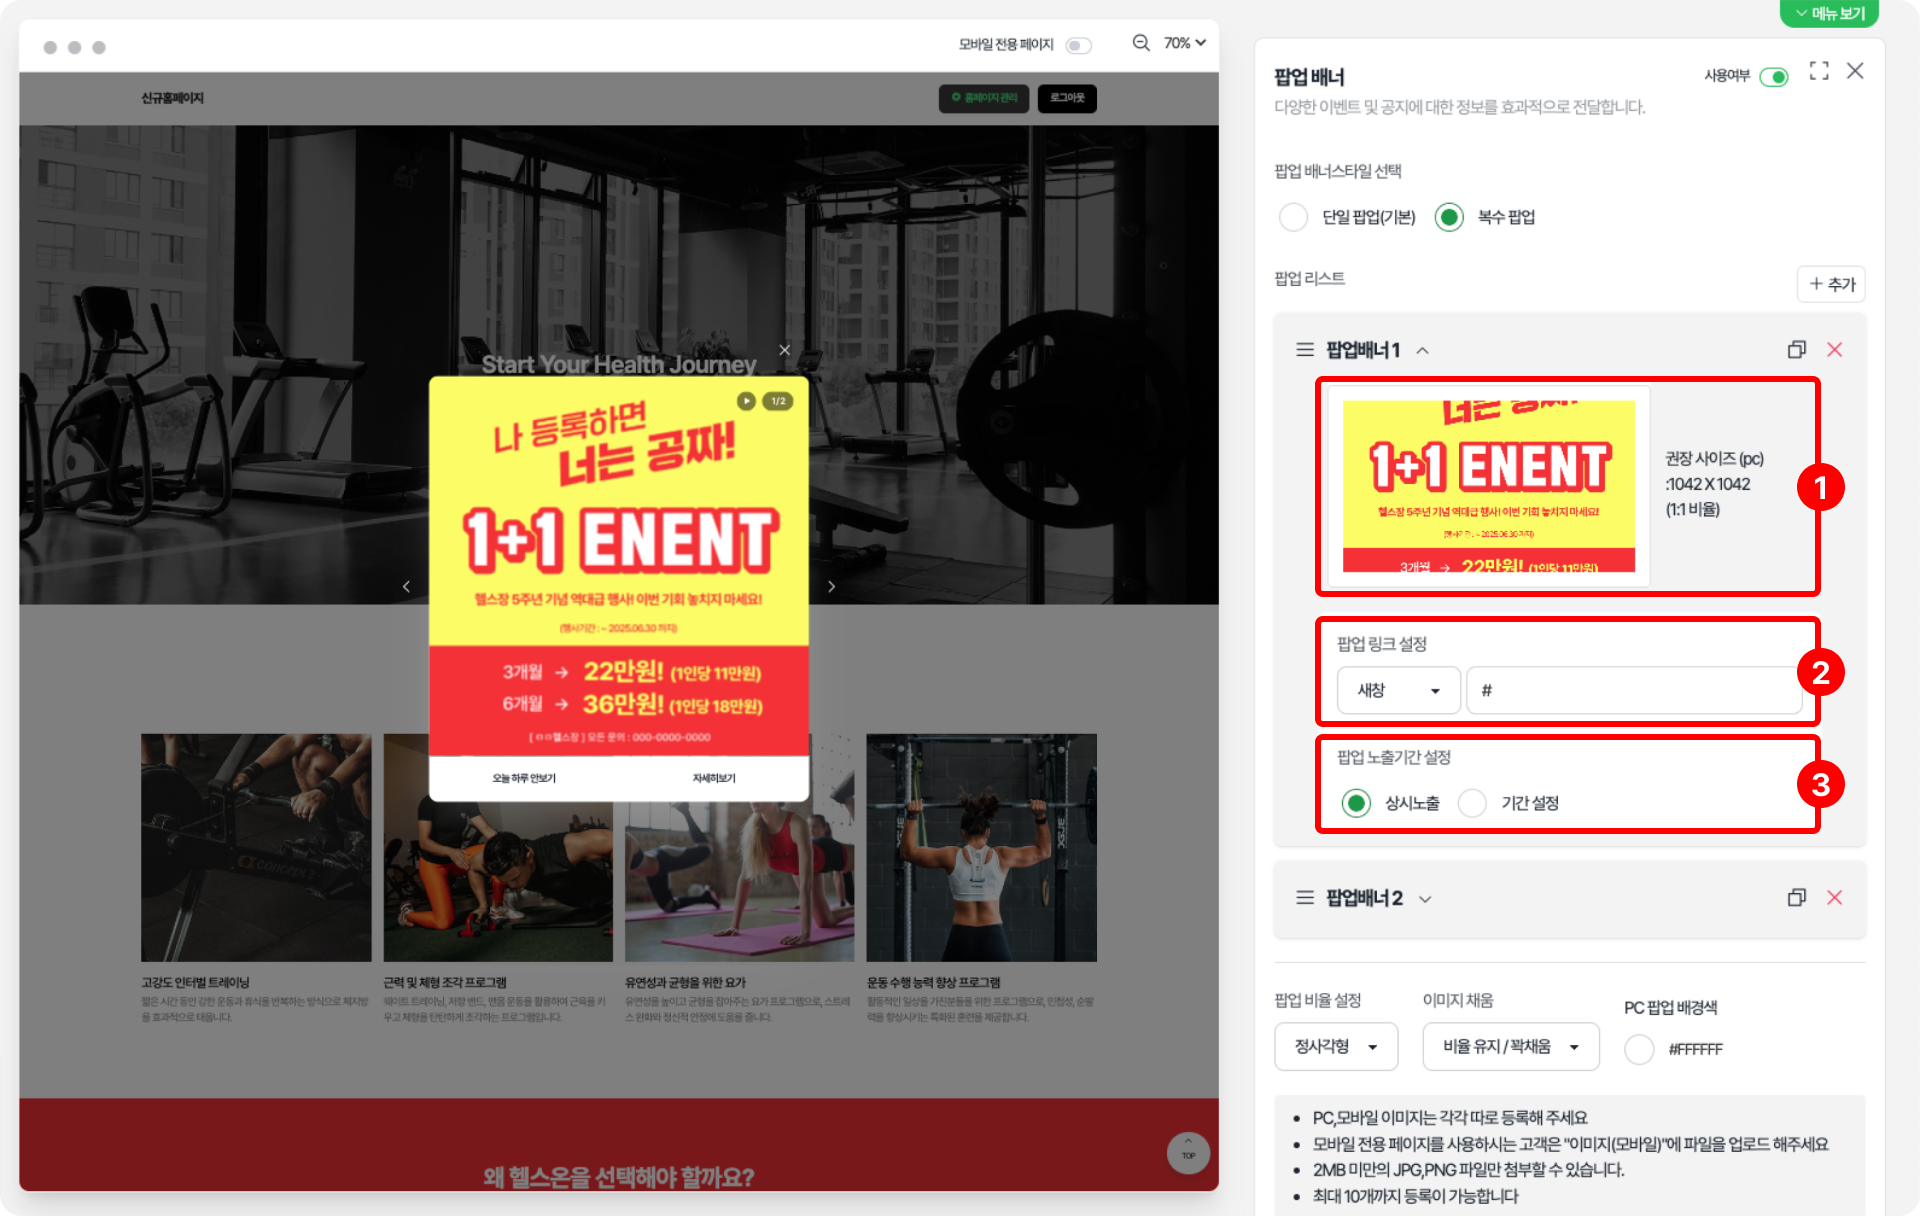Open the 근력 및 체형 조각 프로그램 image
This screenshot has height=1216, width=1920.
pos(498,848)
